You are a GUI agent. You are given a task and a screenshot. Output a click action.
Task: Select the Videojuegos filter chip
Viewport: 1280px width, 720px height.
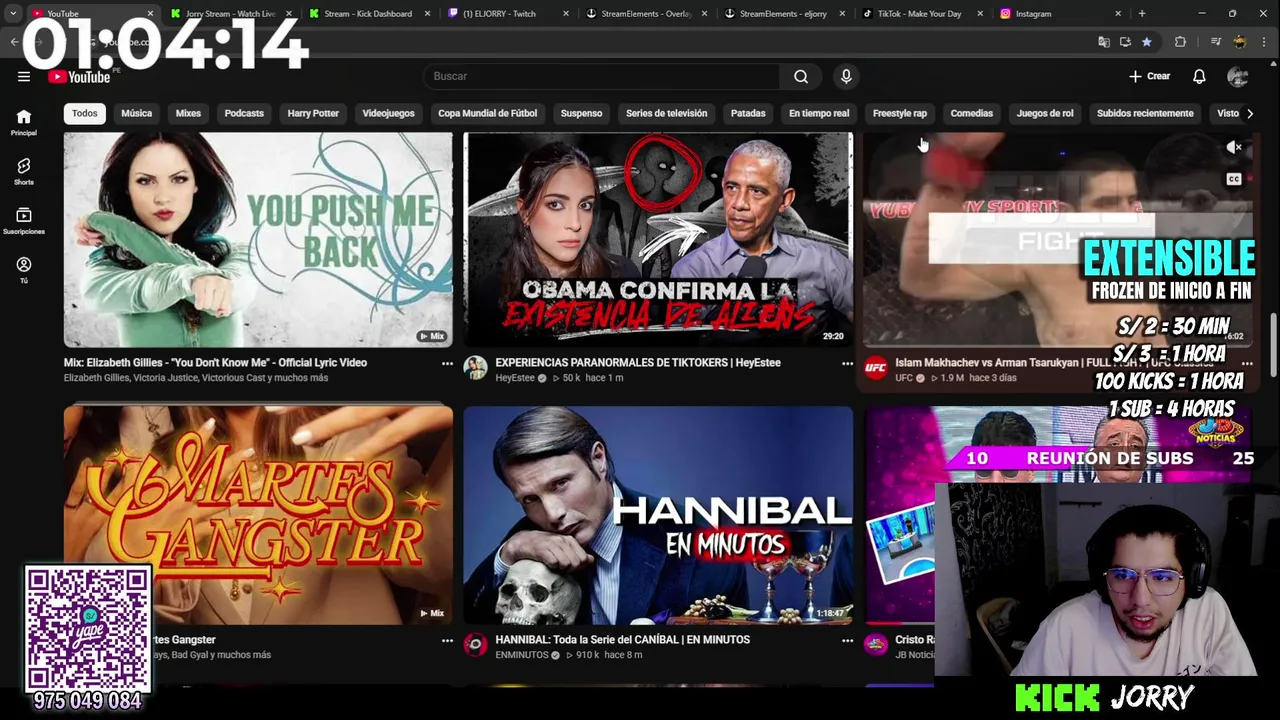point(388,113)
